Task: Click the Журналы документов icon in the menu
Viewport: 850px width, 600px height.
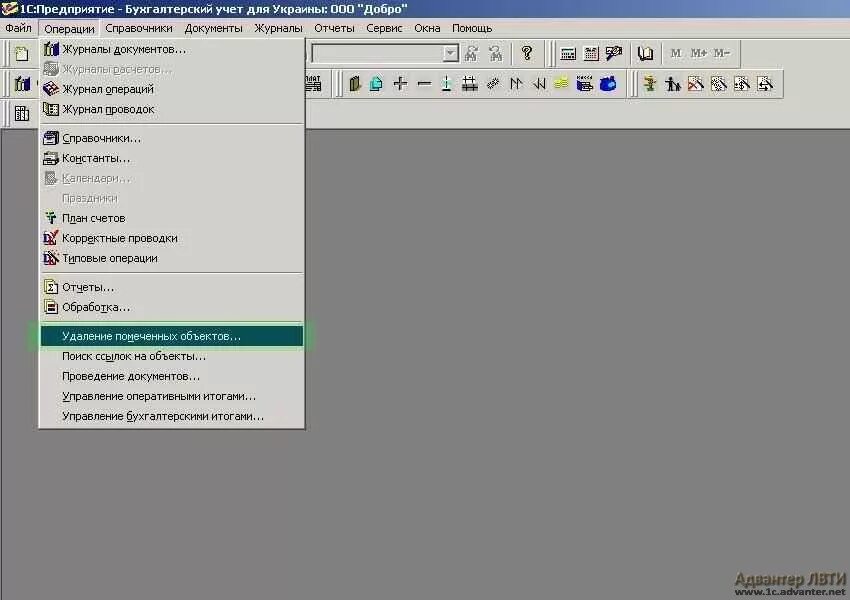Action: click(x=51, y=49)
